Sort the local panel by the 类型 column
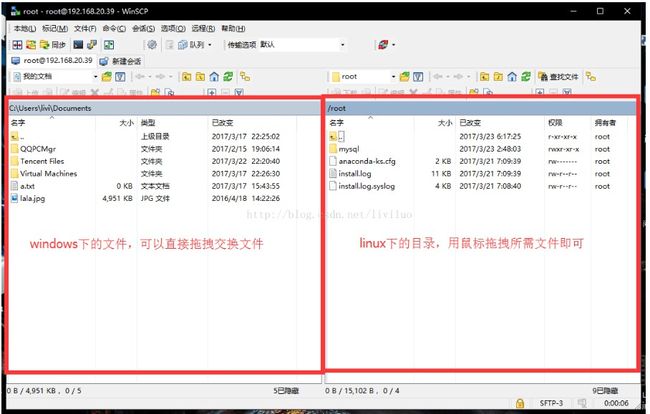650x414 pixels. (x=172, y=123)
